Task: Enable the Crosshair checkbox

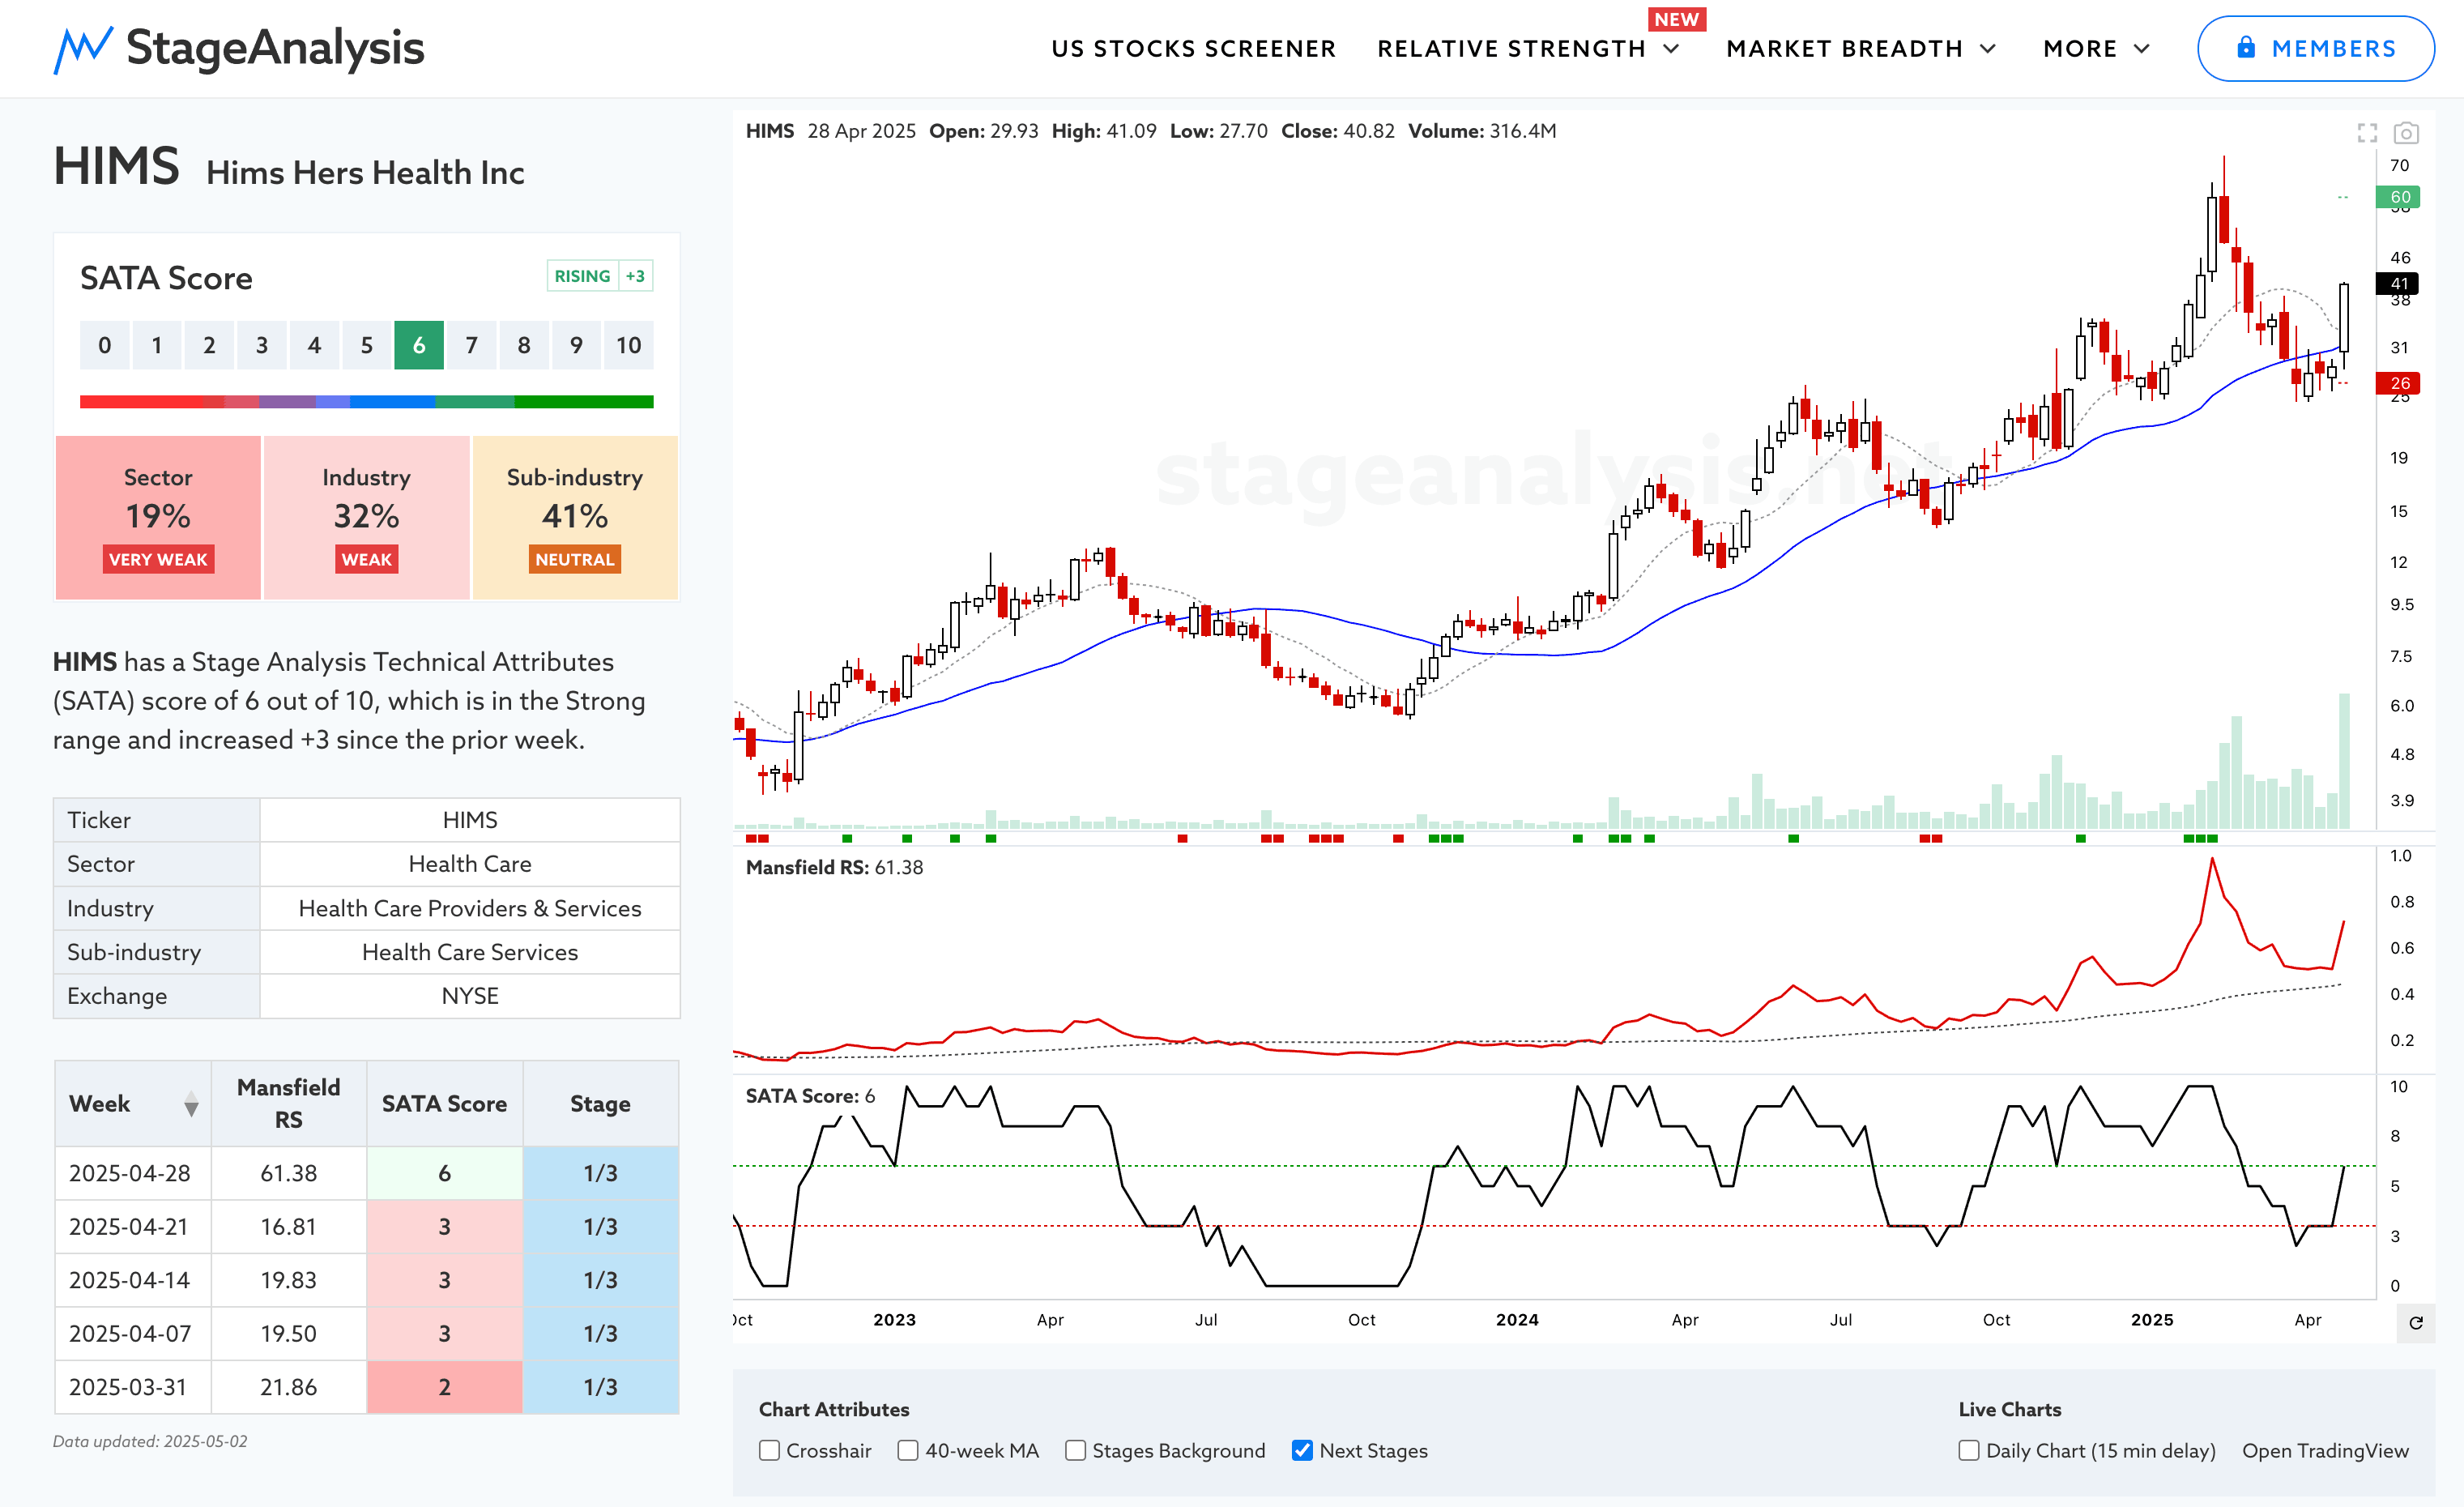Action: coord(769,1450)
